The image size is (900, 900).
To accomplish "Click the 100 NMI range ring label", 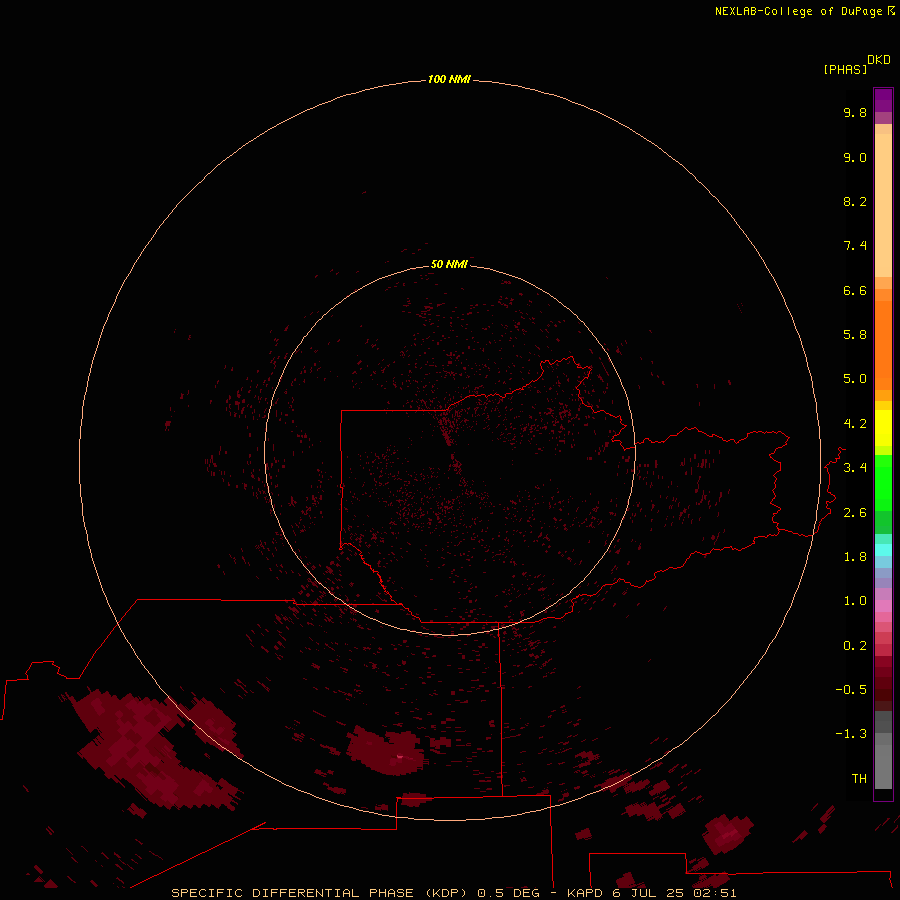I will click(449, 79).
